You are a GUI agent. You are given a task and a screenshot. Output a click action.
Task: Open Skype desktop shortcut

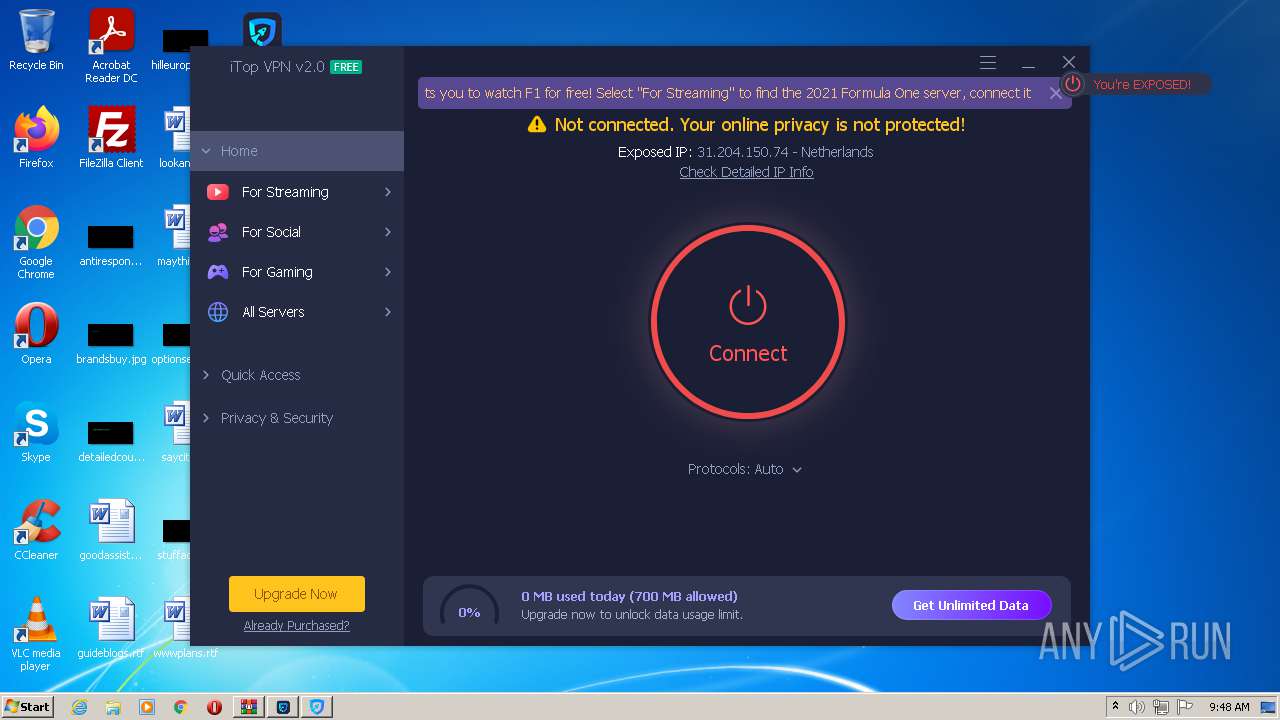36,432
